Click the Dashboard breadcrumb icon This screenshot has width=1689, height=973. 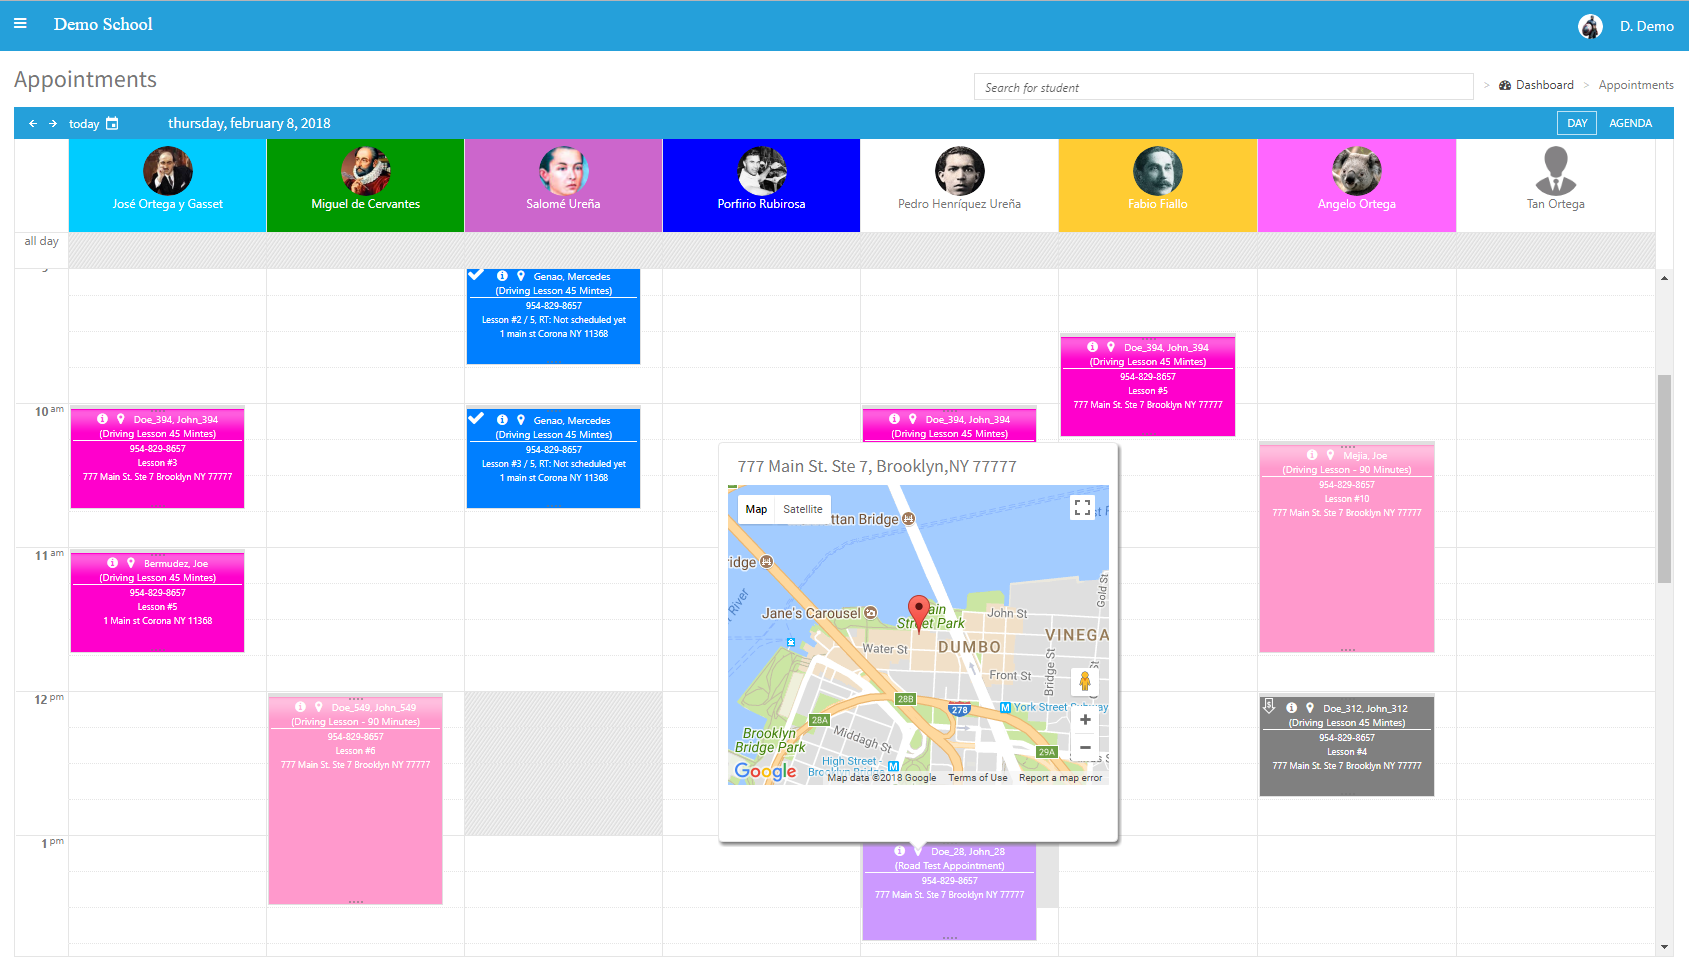pos(1505,84)
